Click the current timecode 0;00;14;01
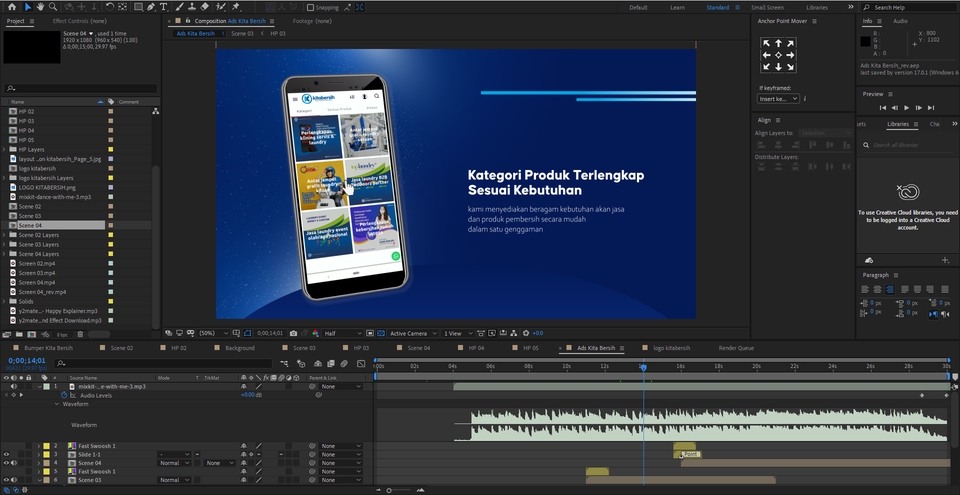Viewport: 960px width, 495px height. pyautogui.click(x=27, y=361)
